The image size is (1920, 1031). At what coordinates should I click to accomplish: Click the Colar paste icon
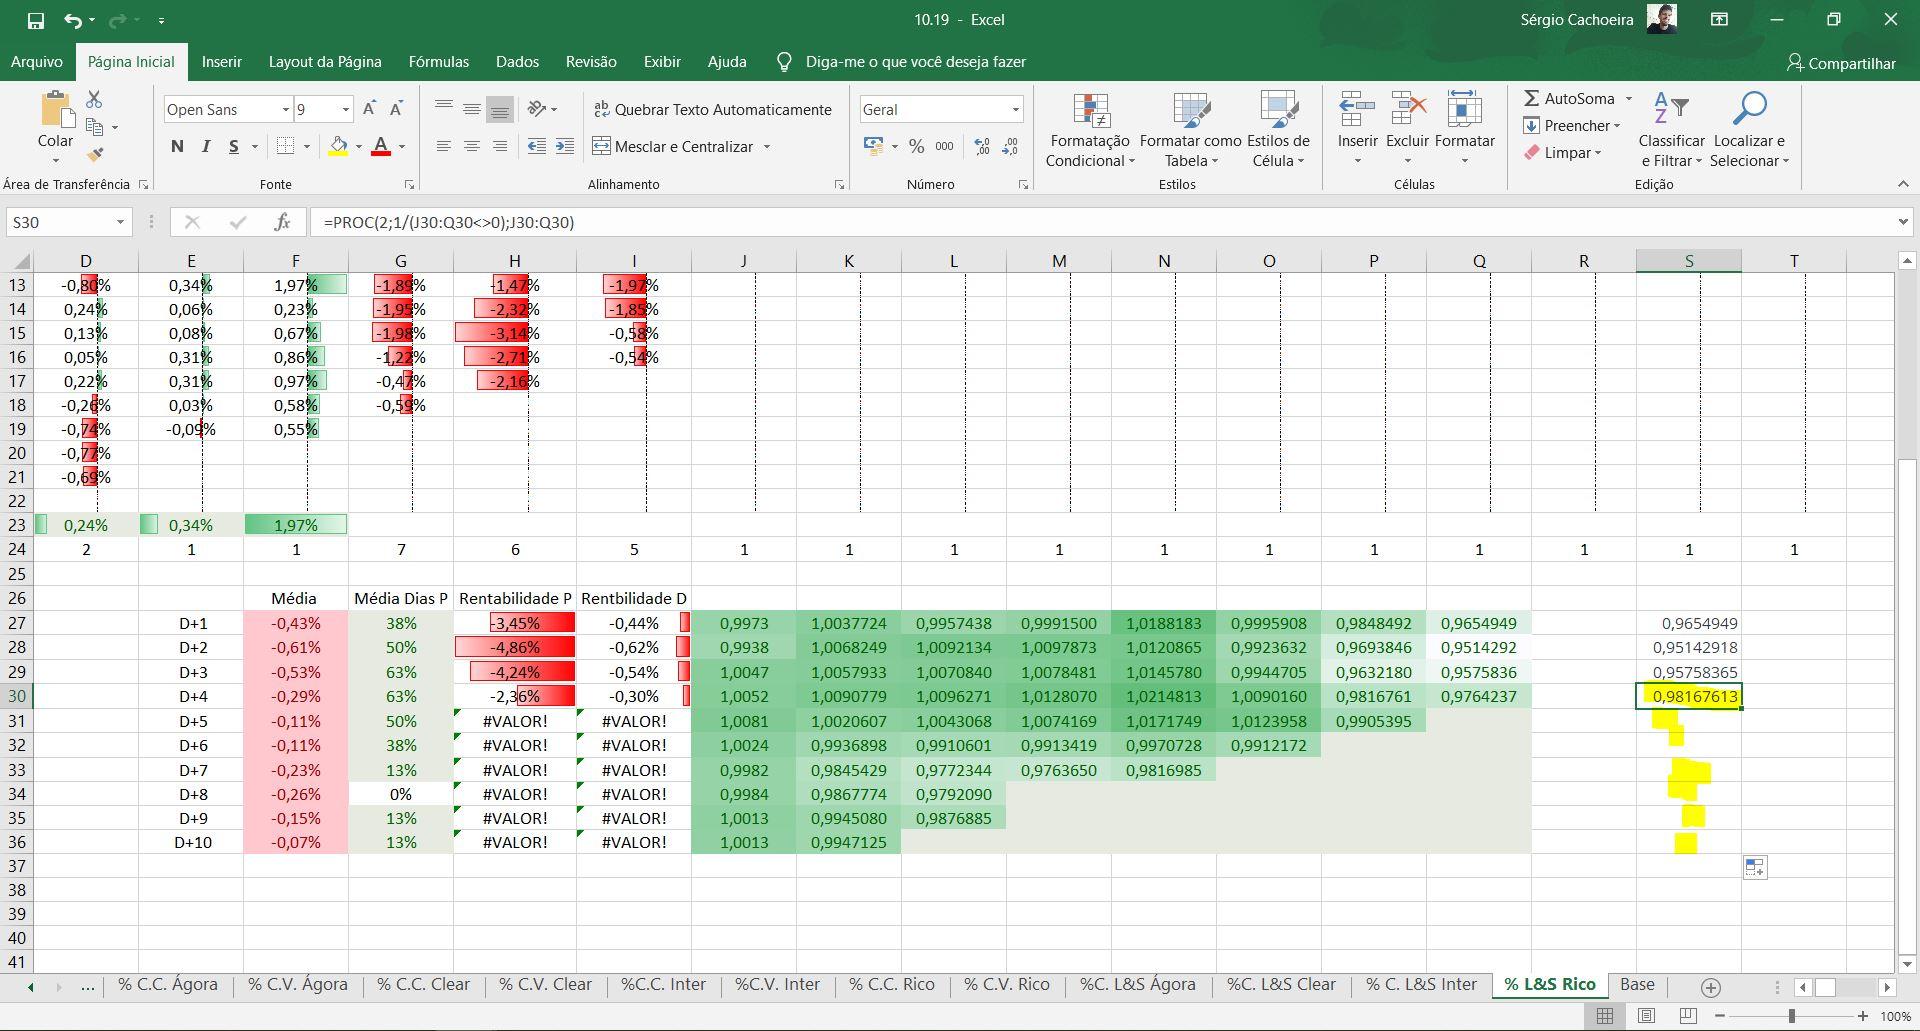point(55,110)
